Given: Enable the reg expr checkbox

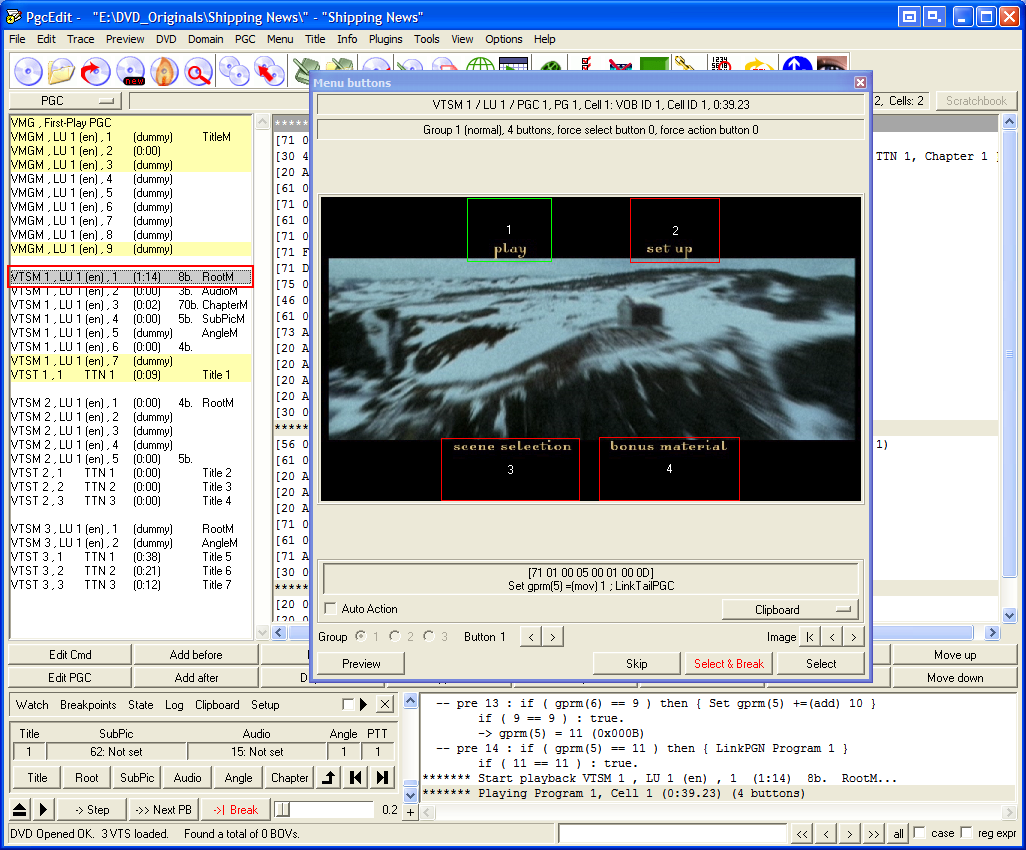Looking at the screenshot, I should pos(966,833).
